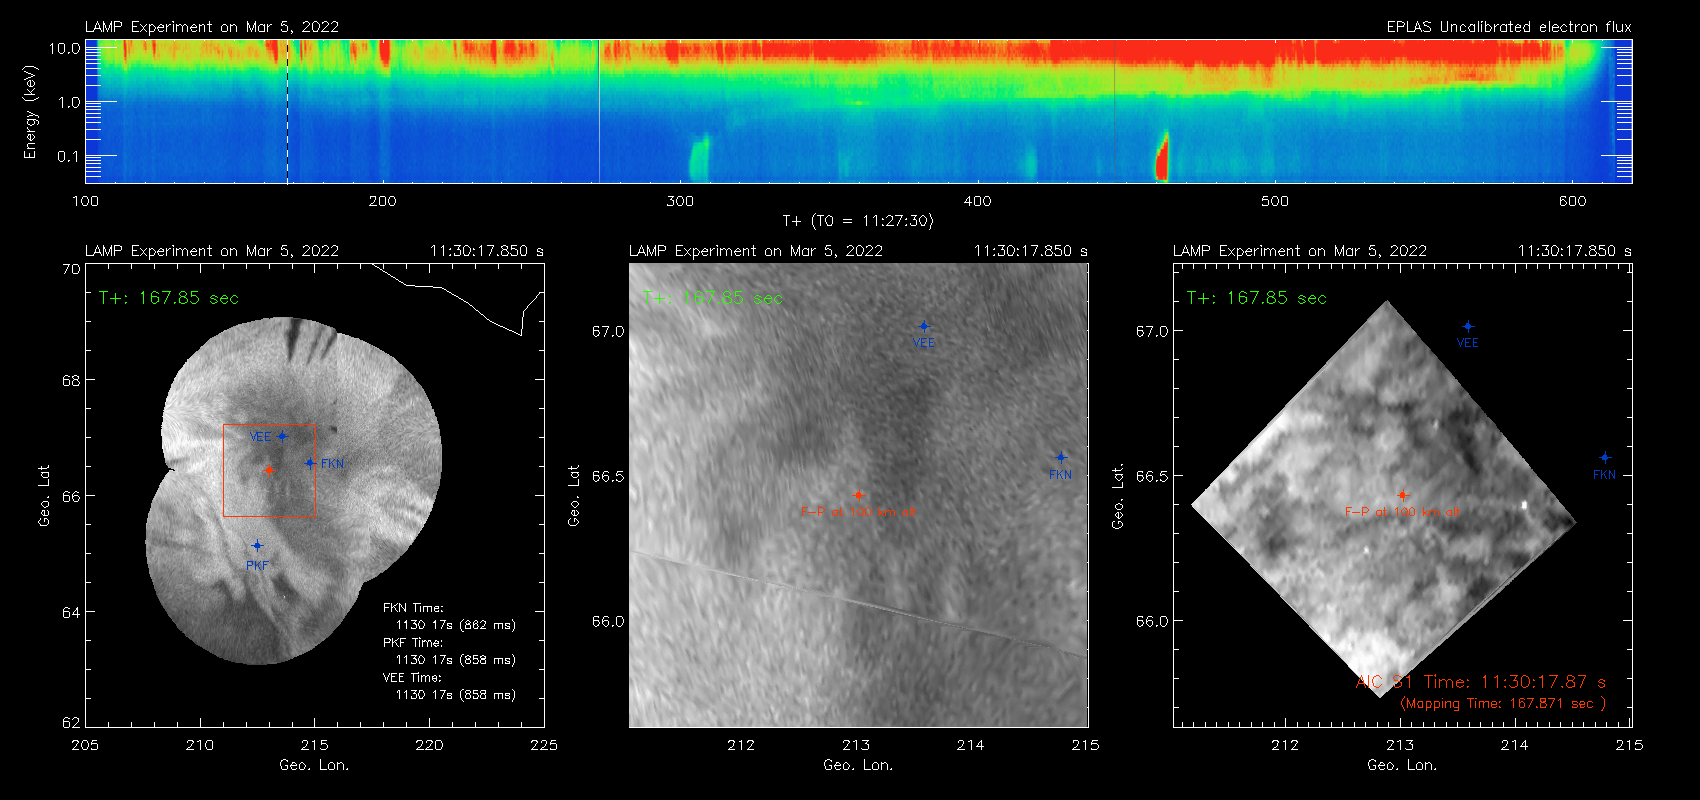This screenshot has height=800, width=1700.
Task: Click the 'Energy (keV)' axis label
Action: [30, 112]
